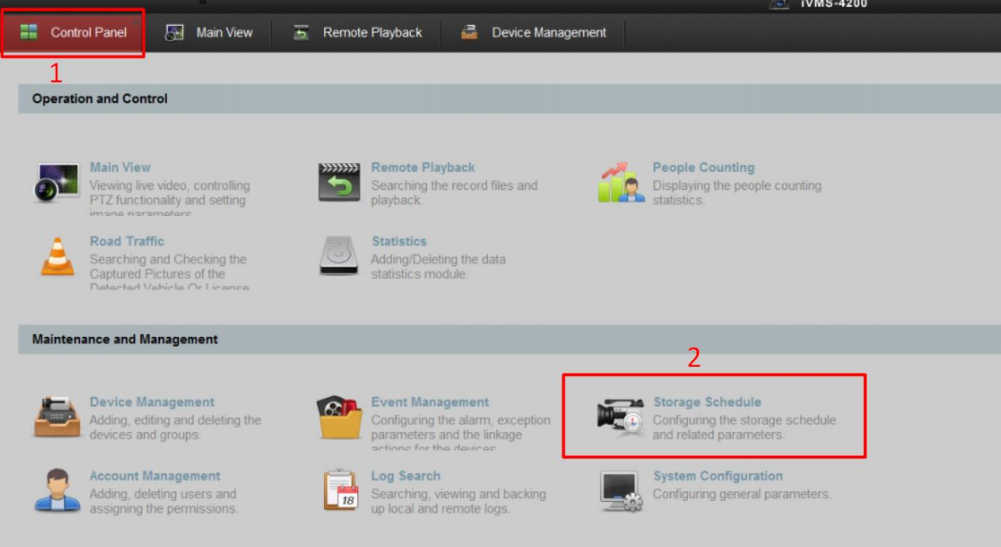This screenshot has height=547, width=1001.
Task: Open the Account Management user icon
Action: [57, 490]
